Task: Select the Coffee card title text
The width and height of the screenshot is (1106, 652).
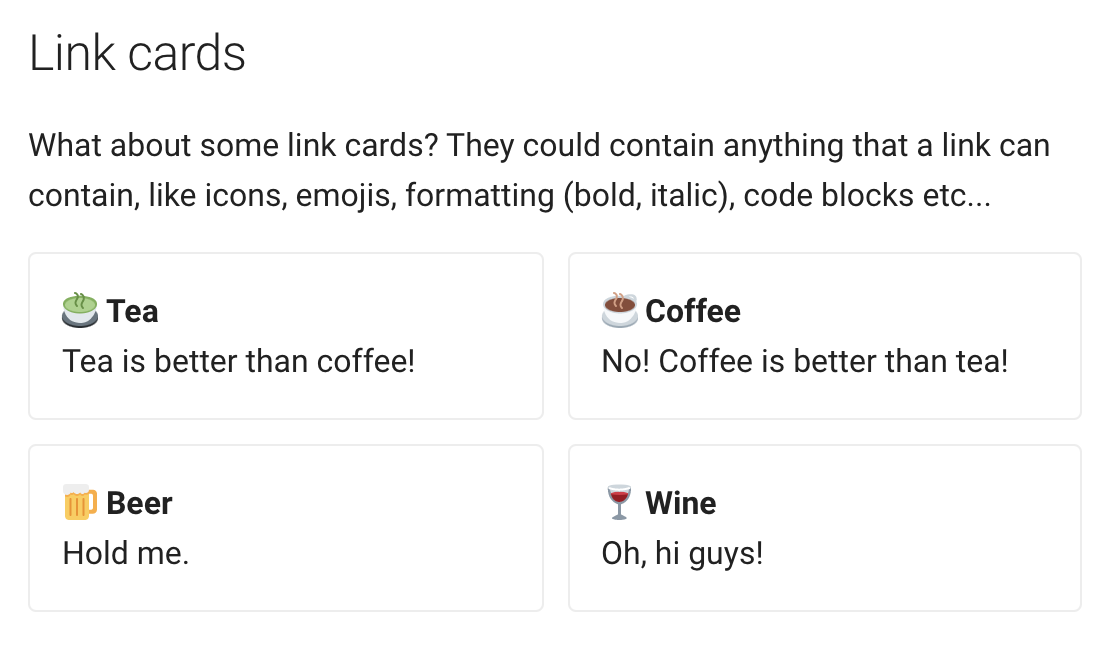Action: [x=694, y=311]
